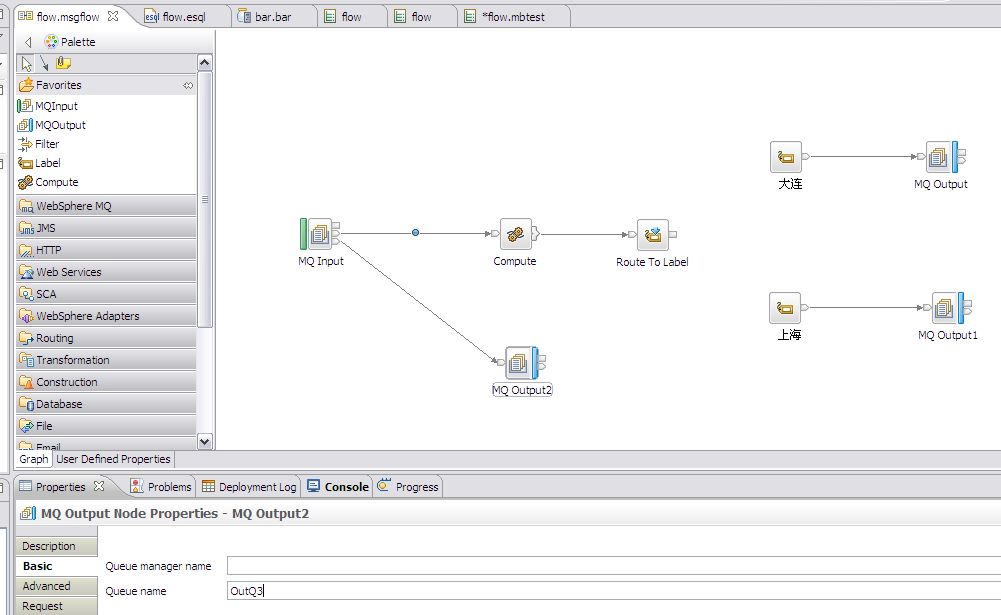Viewport: 1001px width, 615px height.
Task: Open the Problems view tab
Action: tap(161, 487)
